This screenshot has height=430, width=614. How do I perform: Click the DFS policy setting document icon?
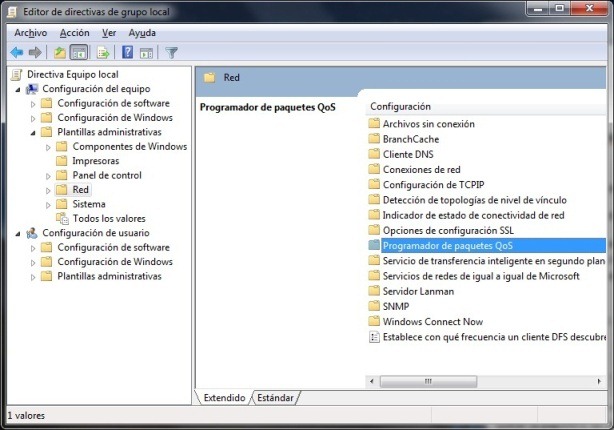374,337
